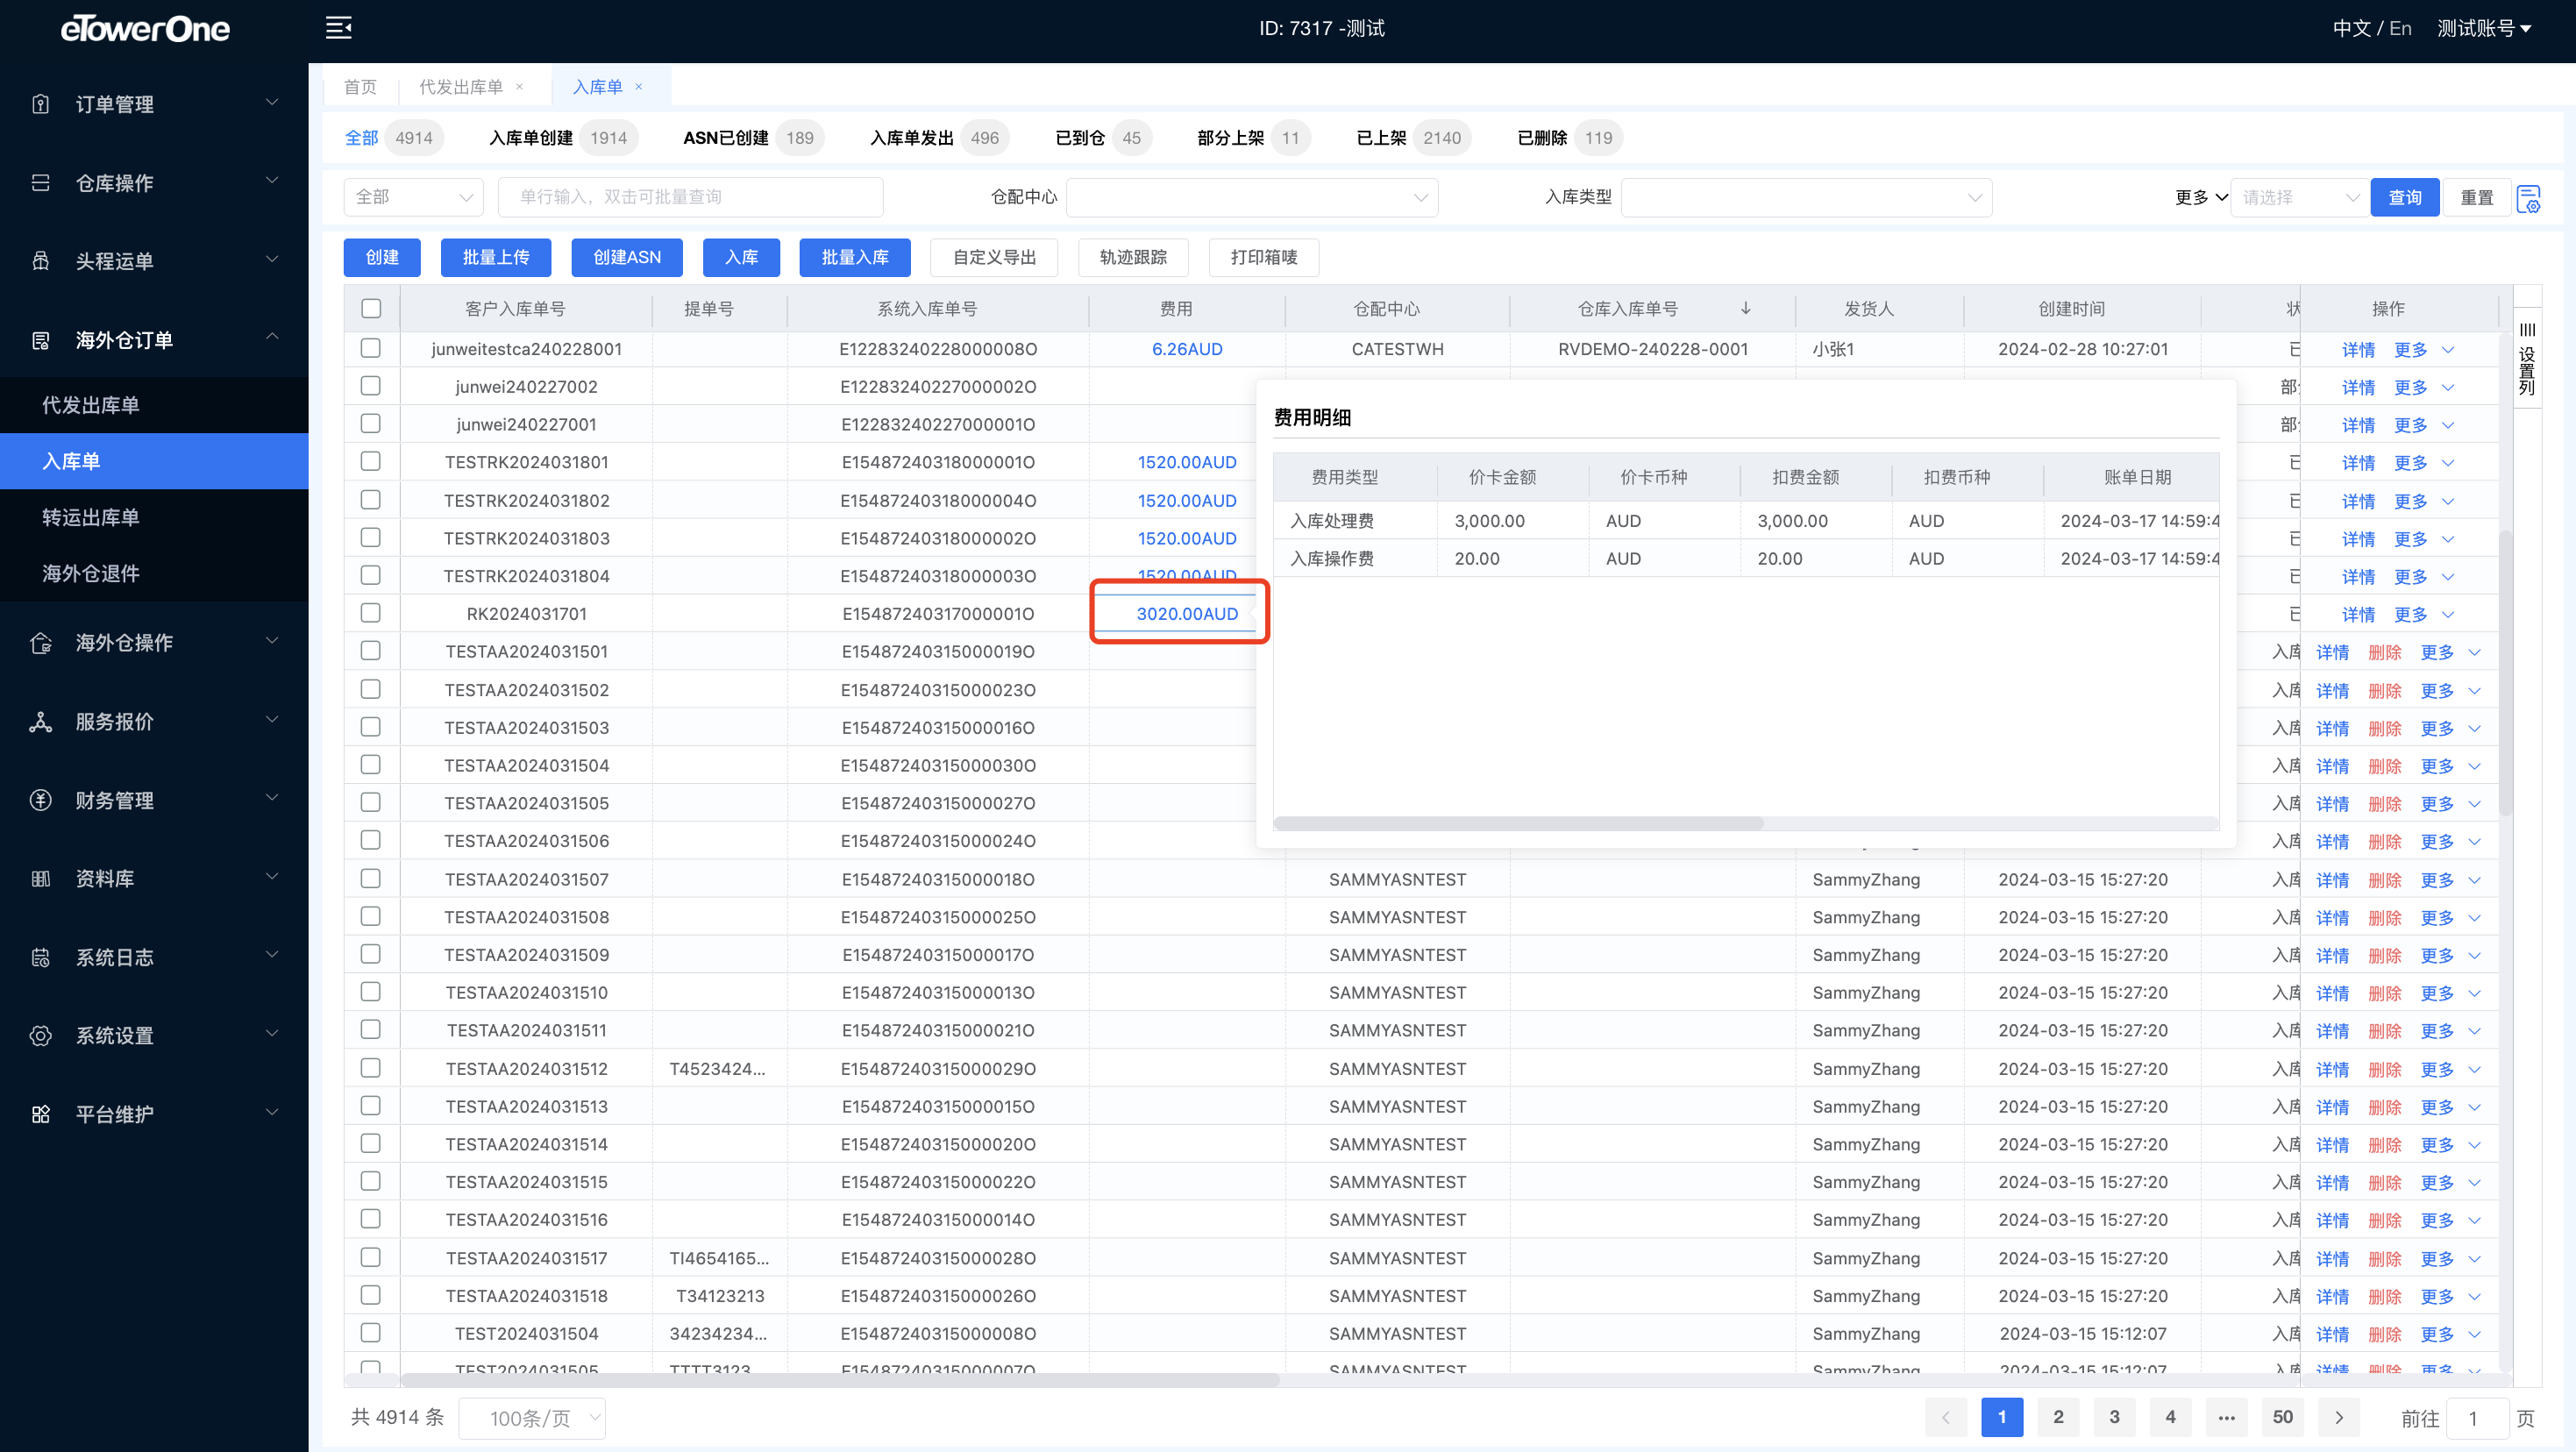
Task: Check the row TESTRK2024031801
Action: [371, 461]
